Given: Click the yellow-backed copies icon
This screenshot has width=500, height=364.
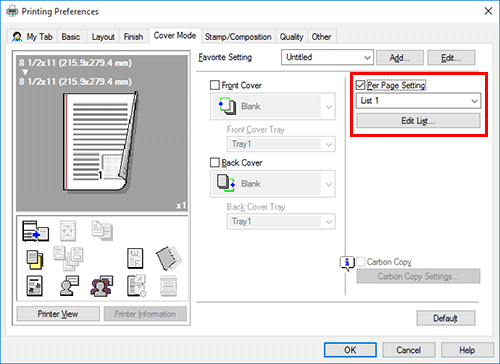Looking at the screenshot, I should [35, 260].
